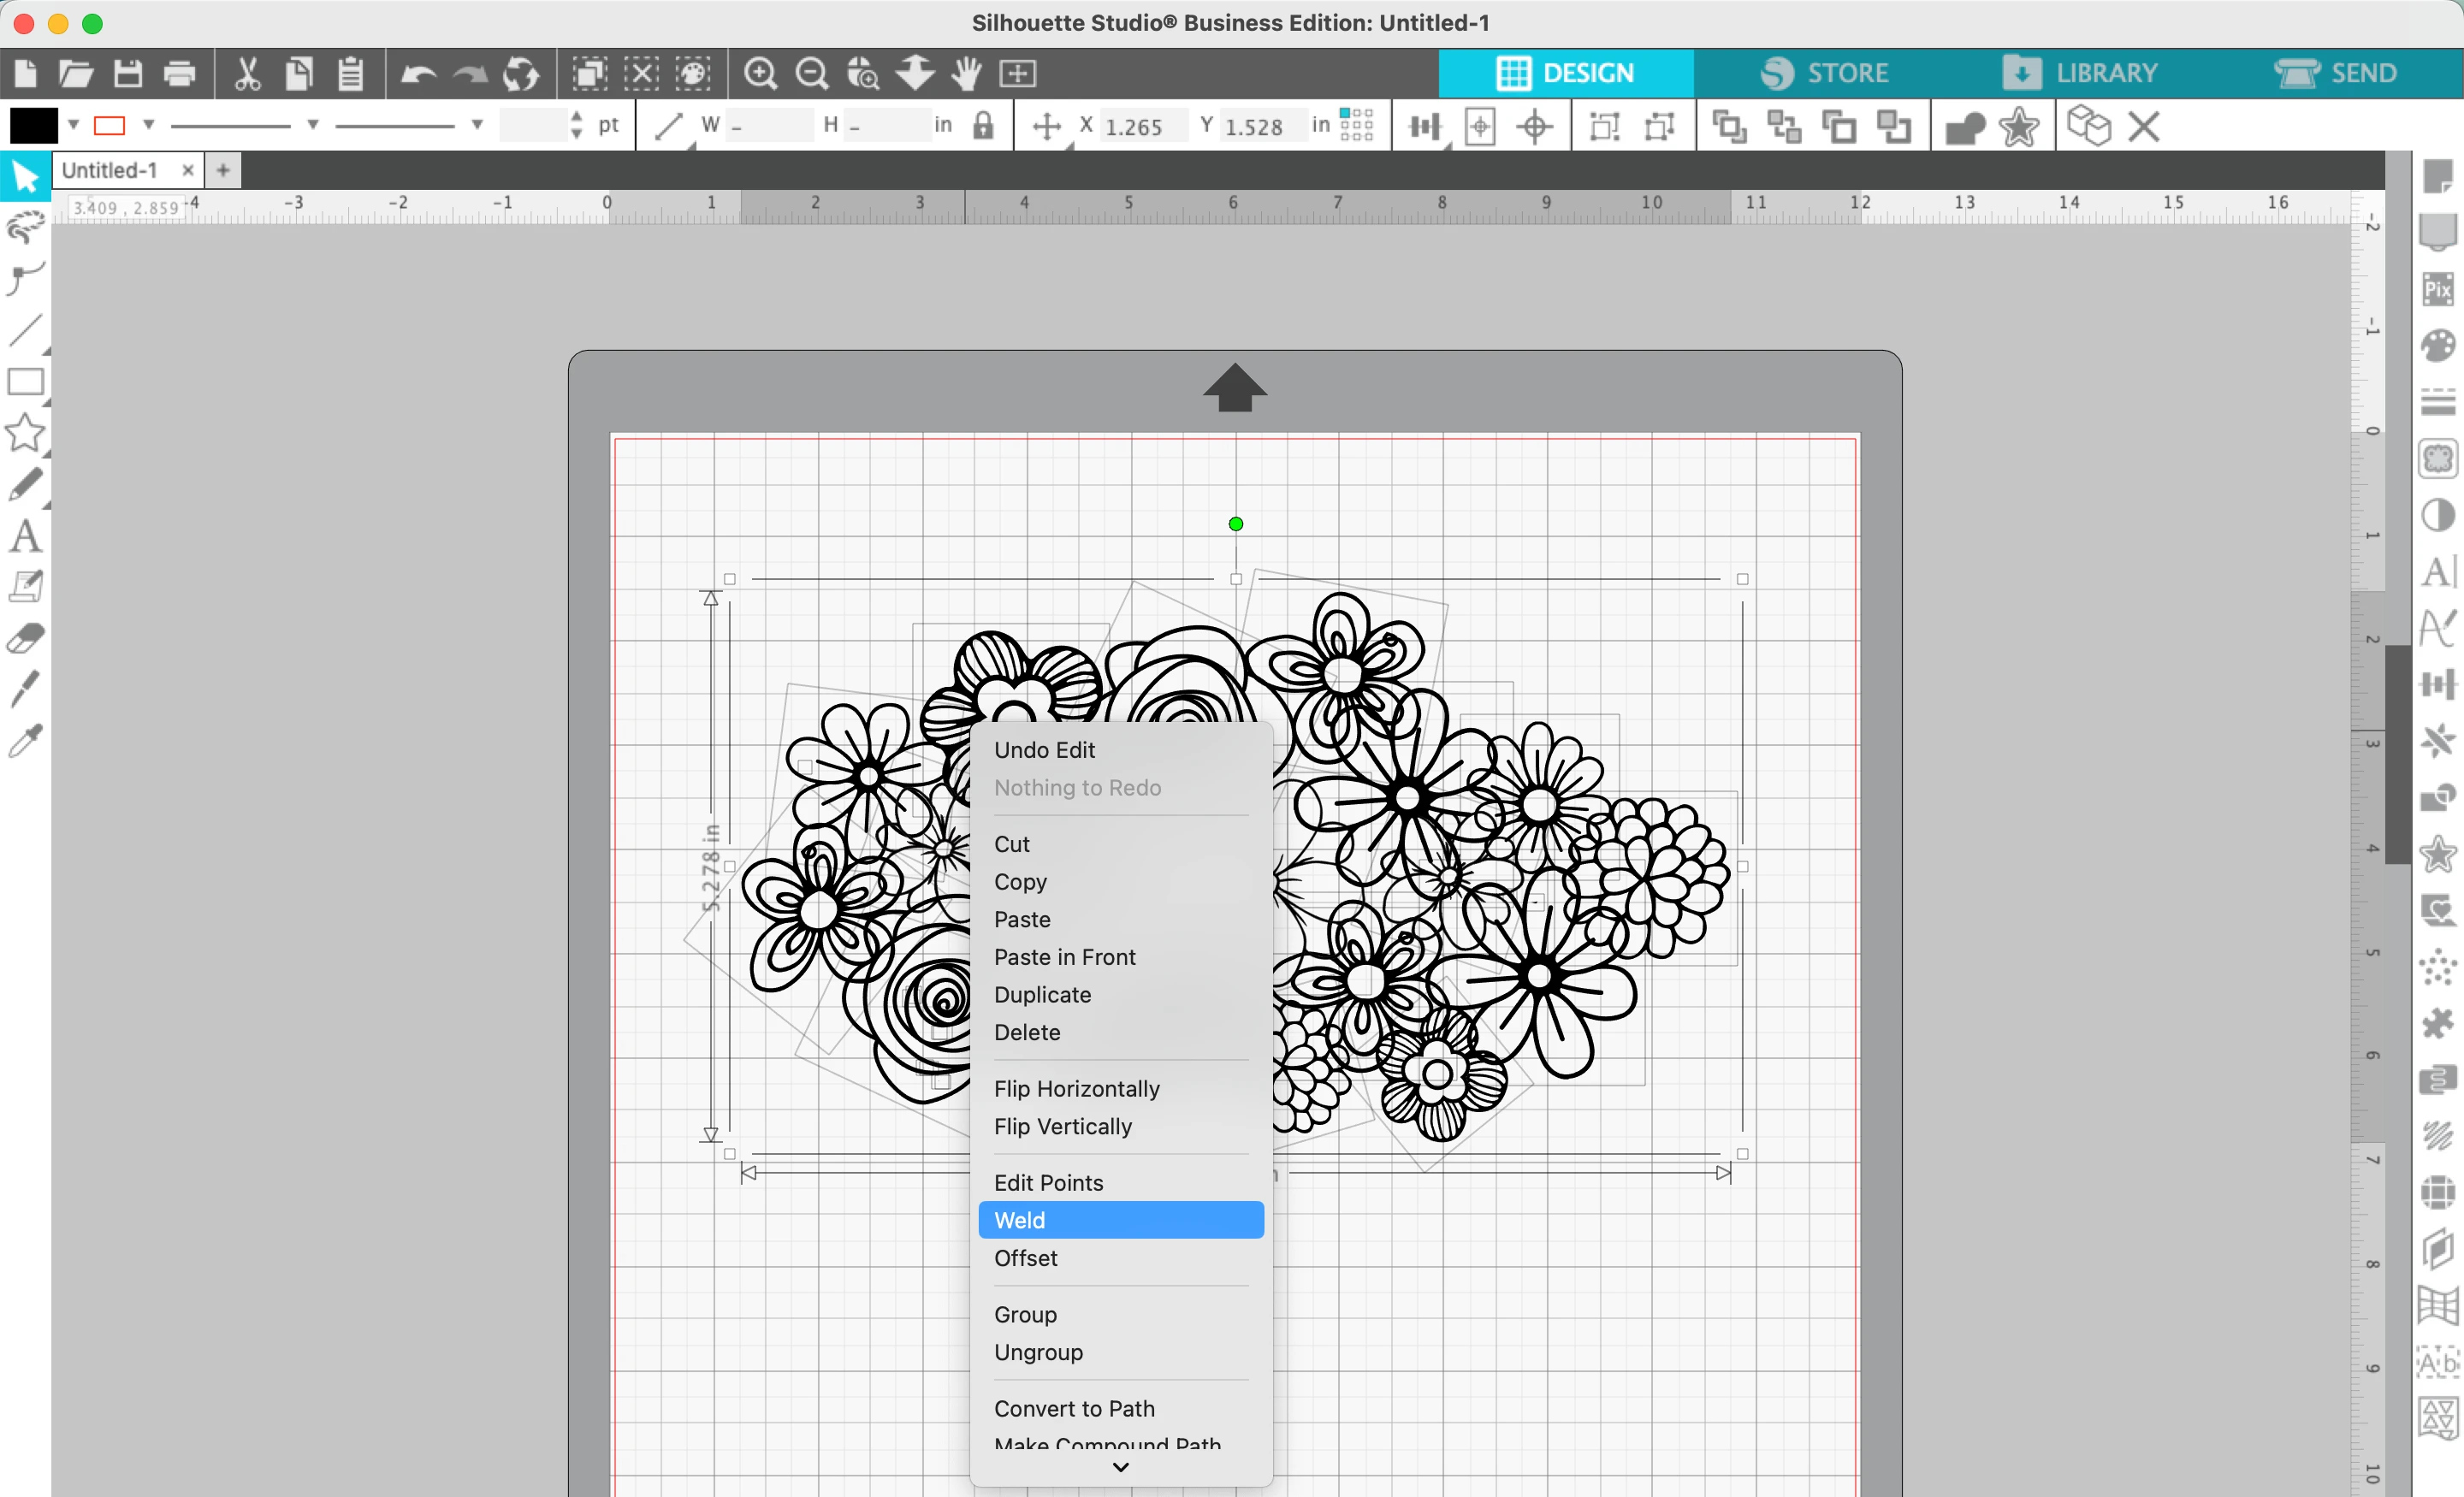
Task: Select Duplicate in the context menu
Action: 1120,995
